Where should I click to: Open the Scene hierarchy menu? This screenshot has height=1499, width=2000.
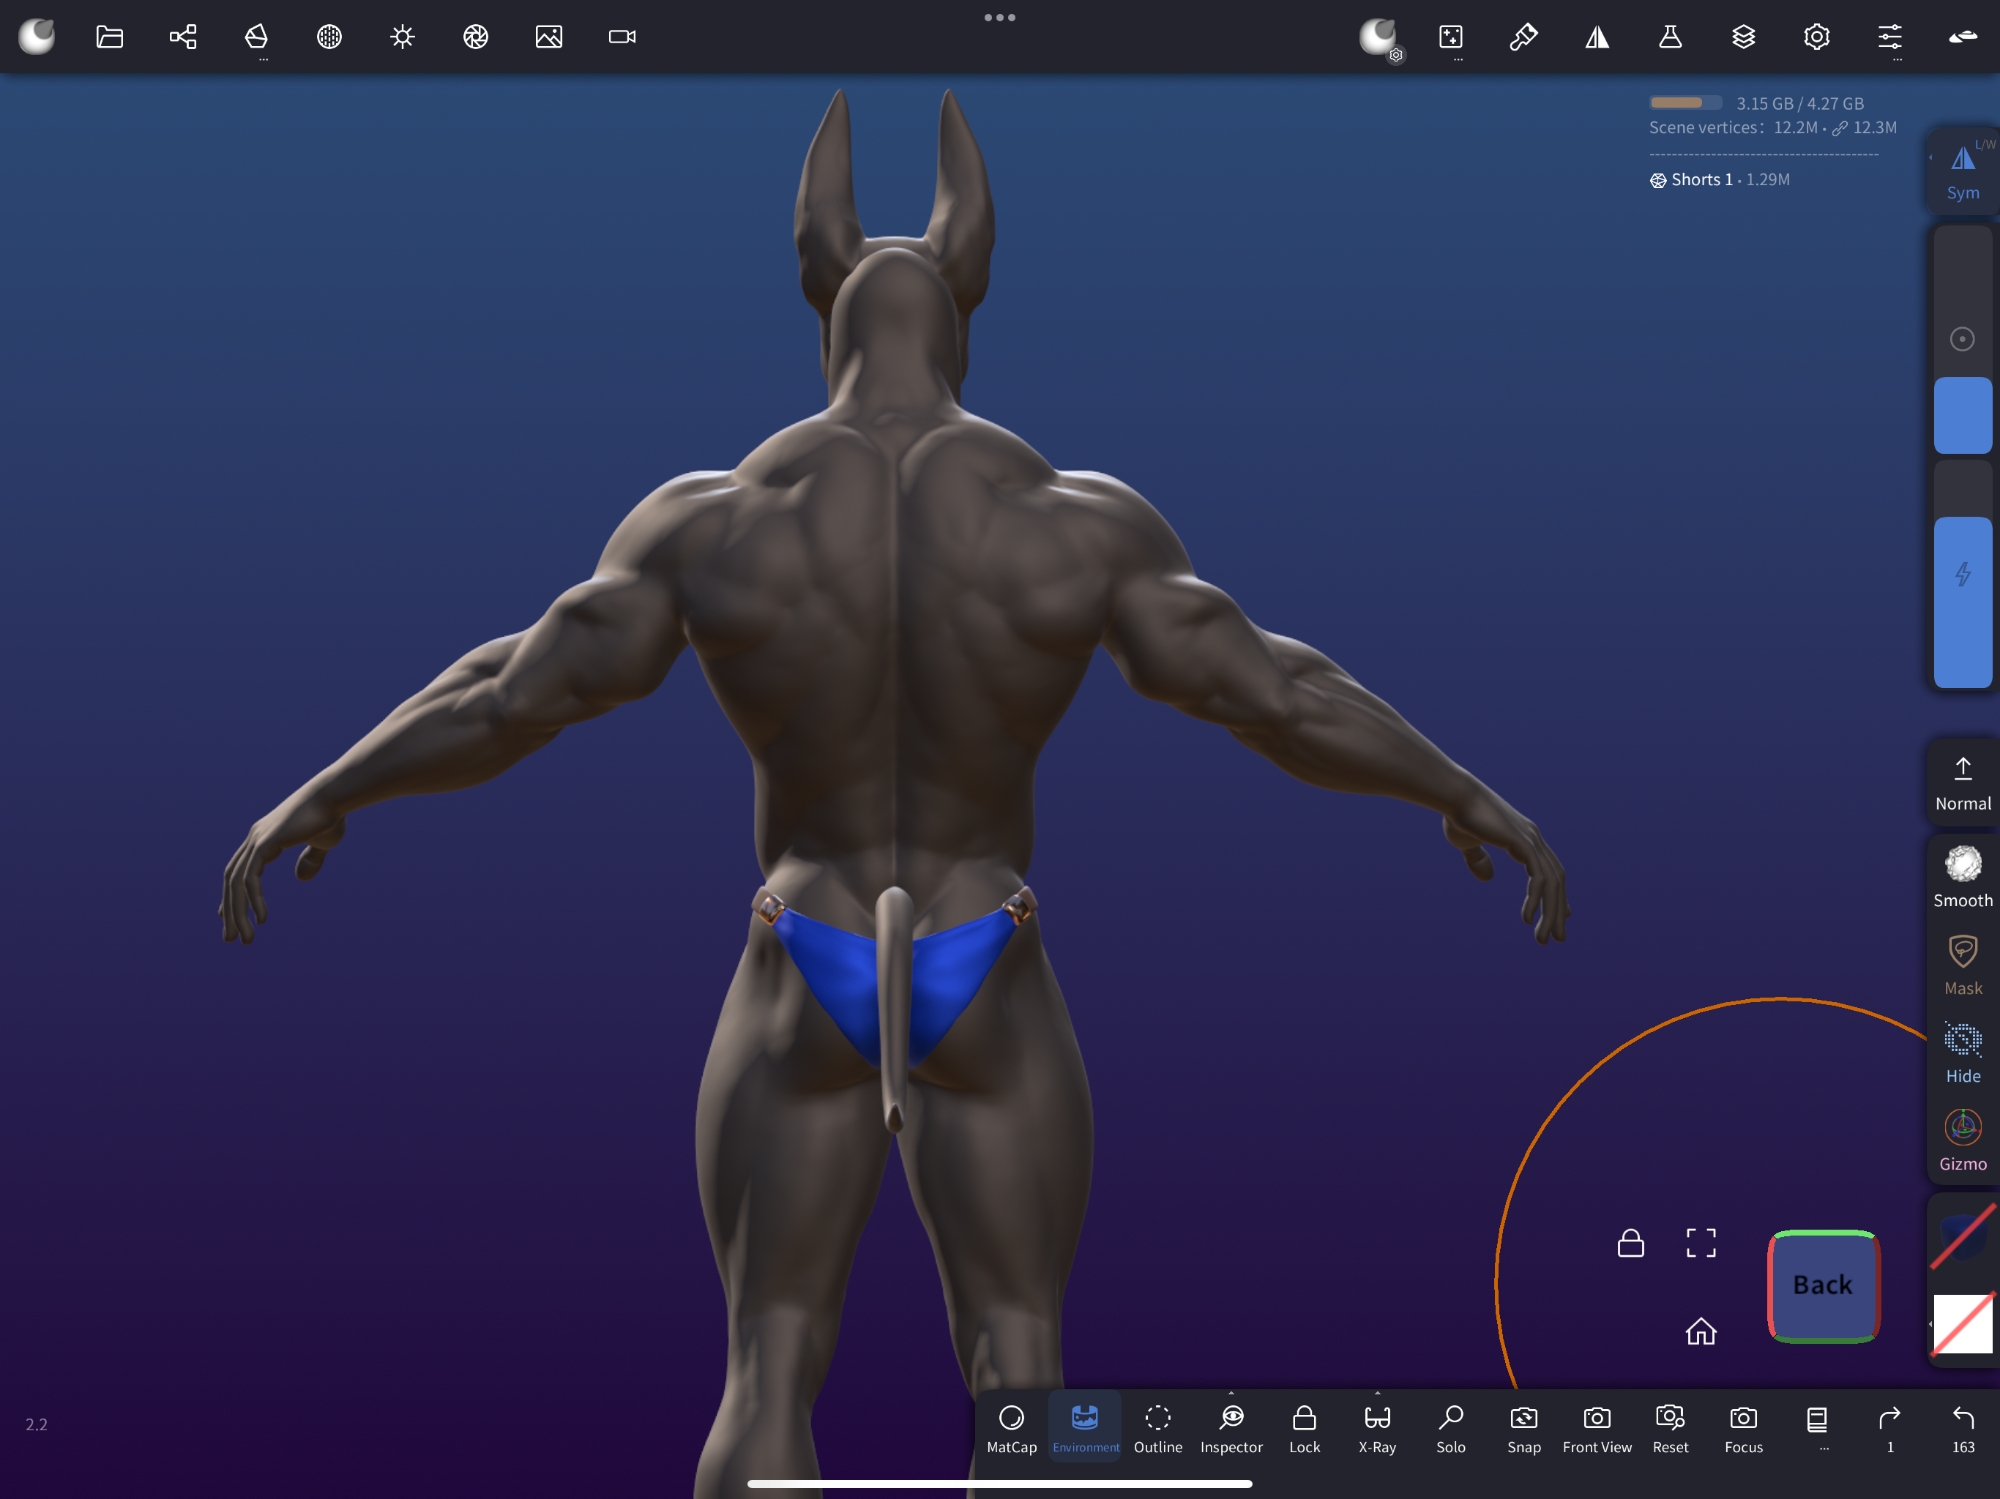pos(183,37)
